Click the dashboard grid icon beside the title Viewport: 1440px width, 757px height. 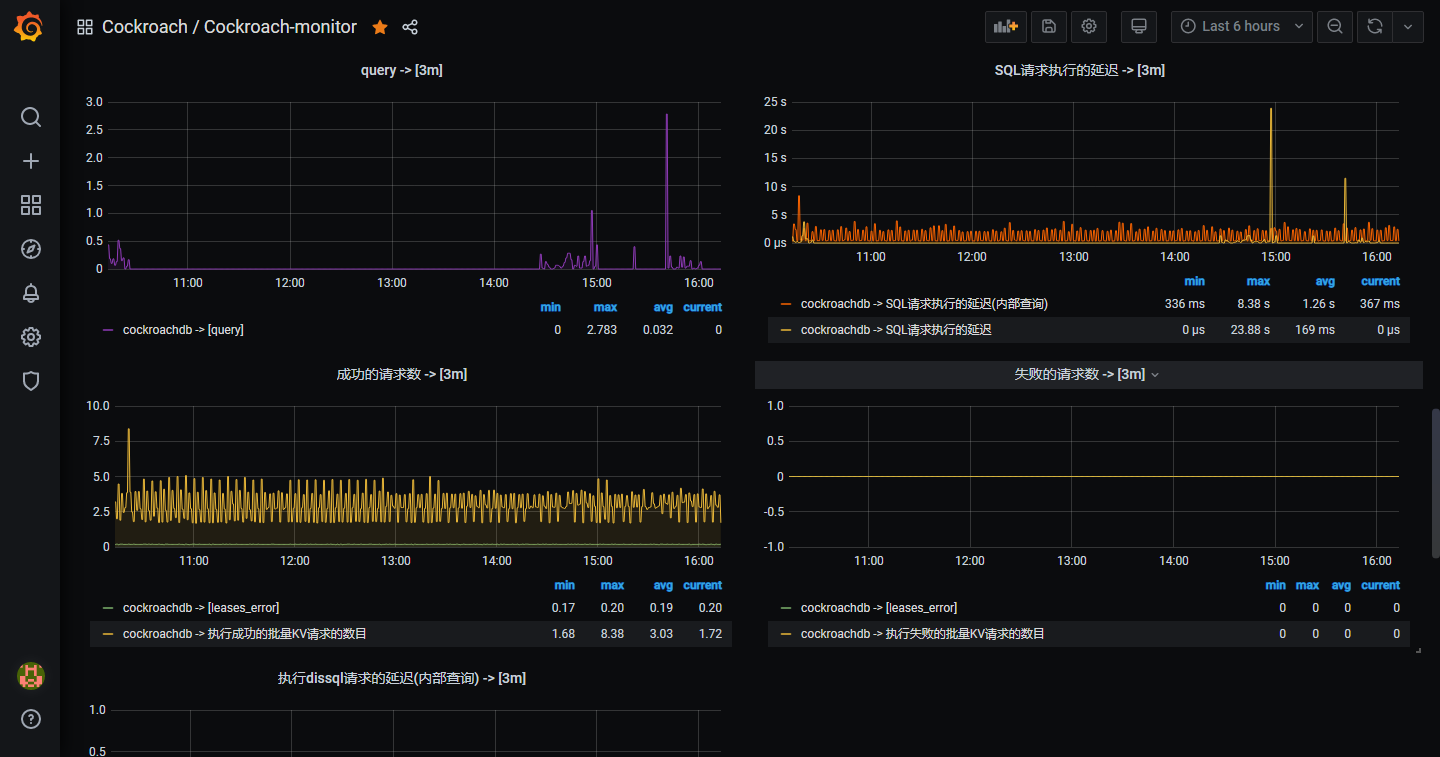point(85,27)
